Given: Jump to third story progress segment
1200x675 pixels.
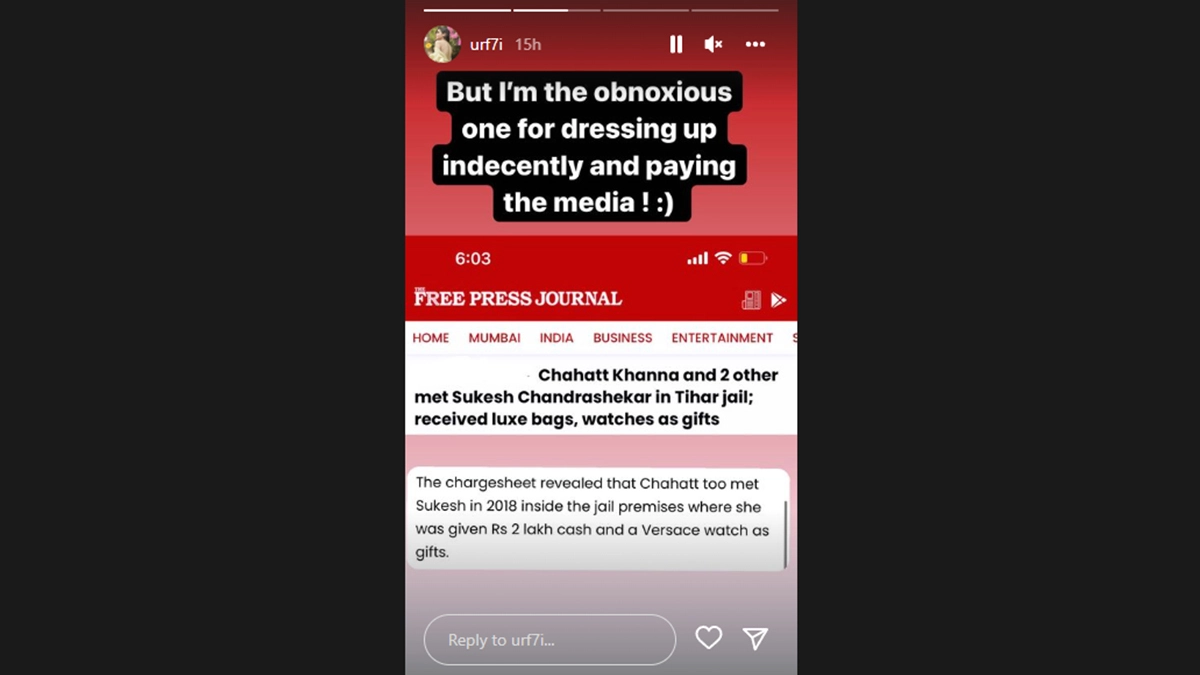Looking at the screenshot, I should pyautogui.click(x=646, y=10).
